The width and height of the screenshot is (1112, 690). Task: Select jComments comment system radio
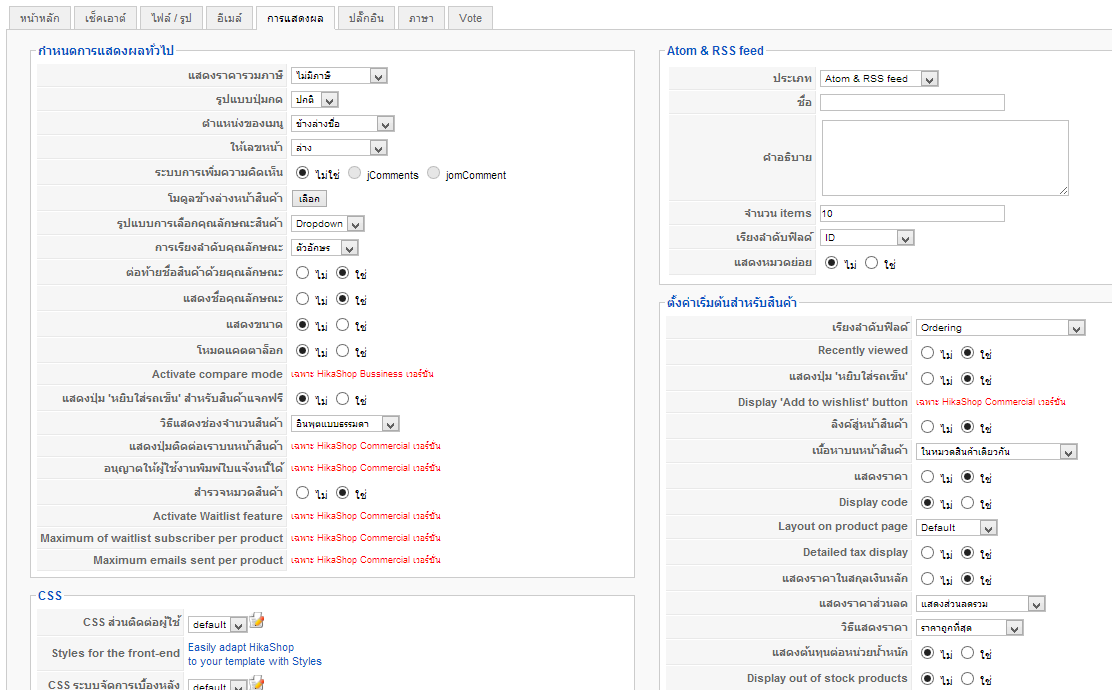tap(355, 173)
